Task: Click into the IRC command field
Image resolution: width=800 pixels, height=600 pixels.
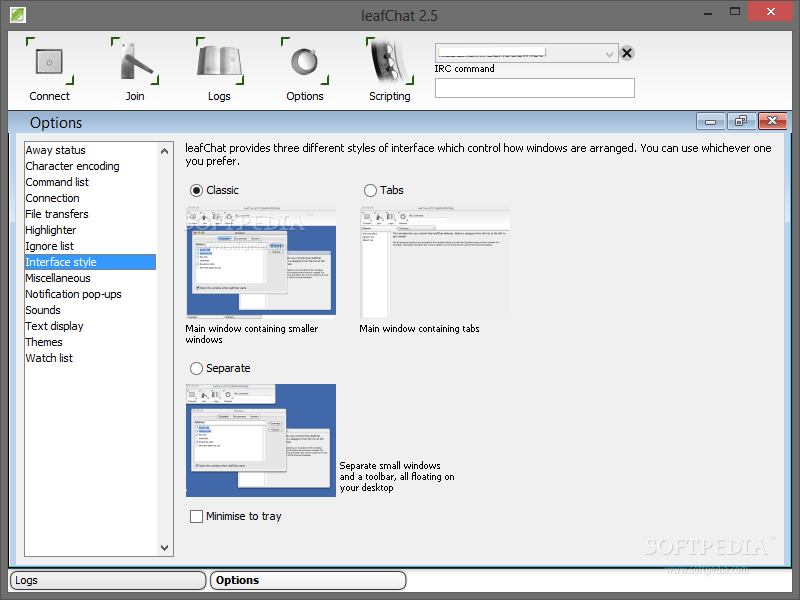Action: tap(535, 88)
